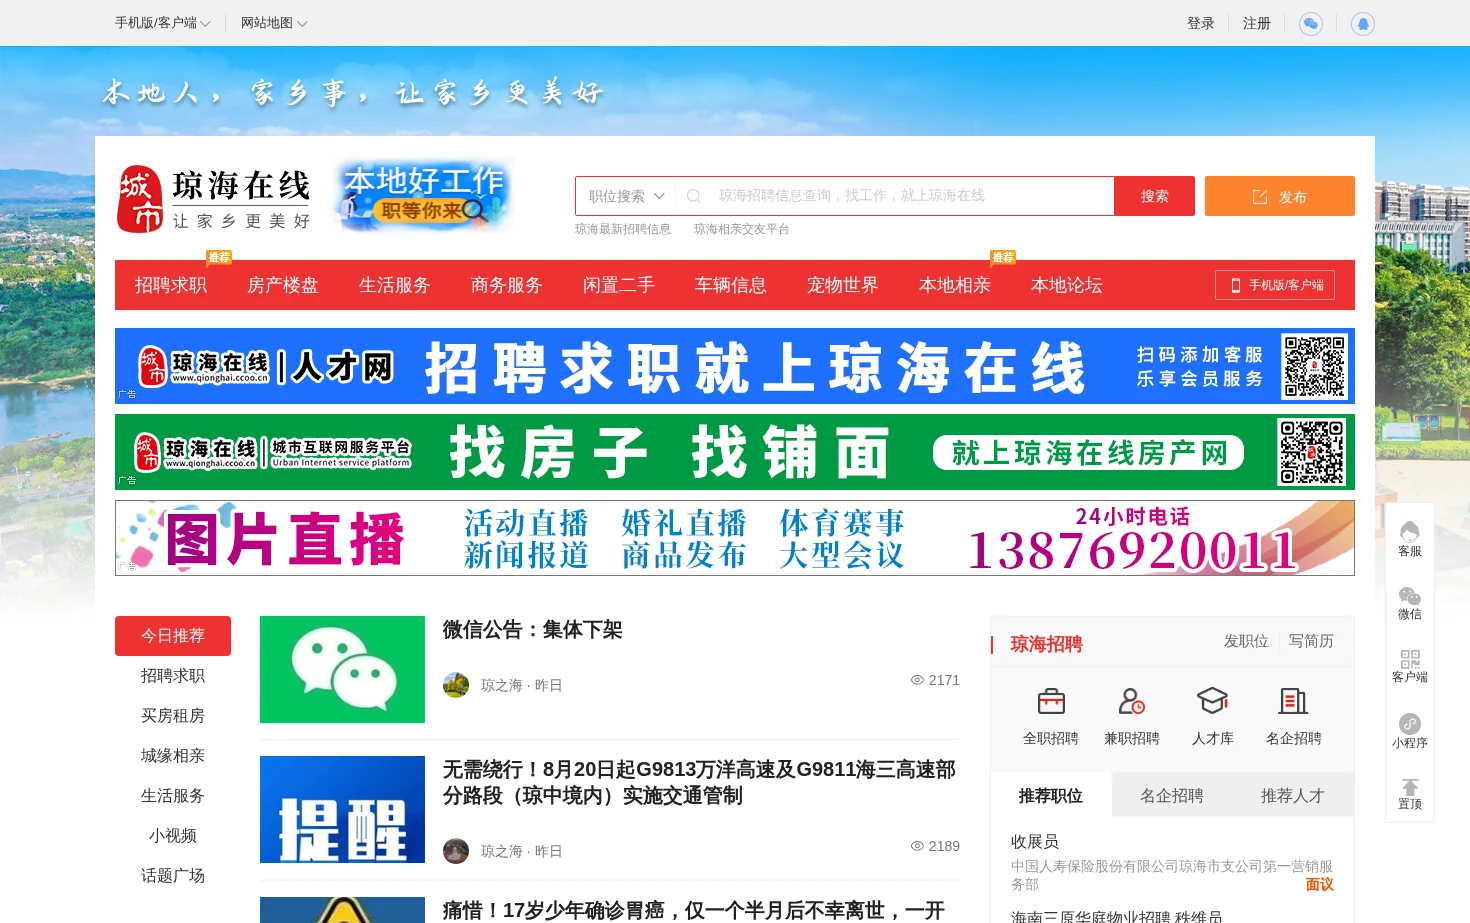Expand 手机版/客户端 dropdown in top bar
The width and height of the screenshot is (1470, 923).
(x=163, y=23)
